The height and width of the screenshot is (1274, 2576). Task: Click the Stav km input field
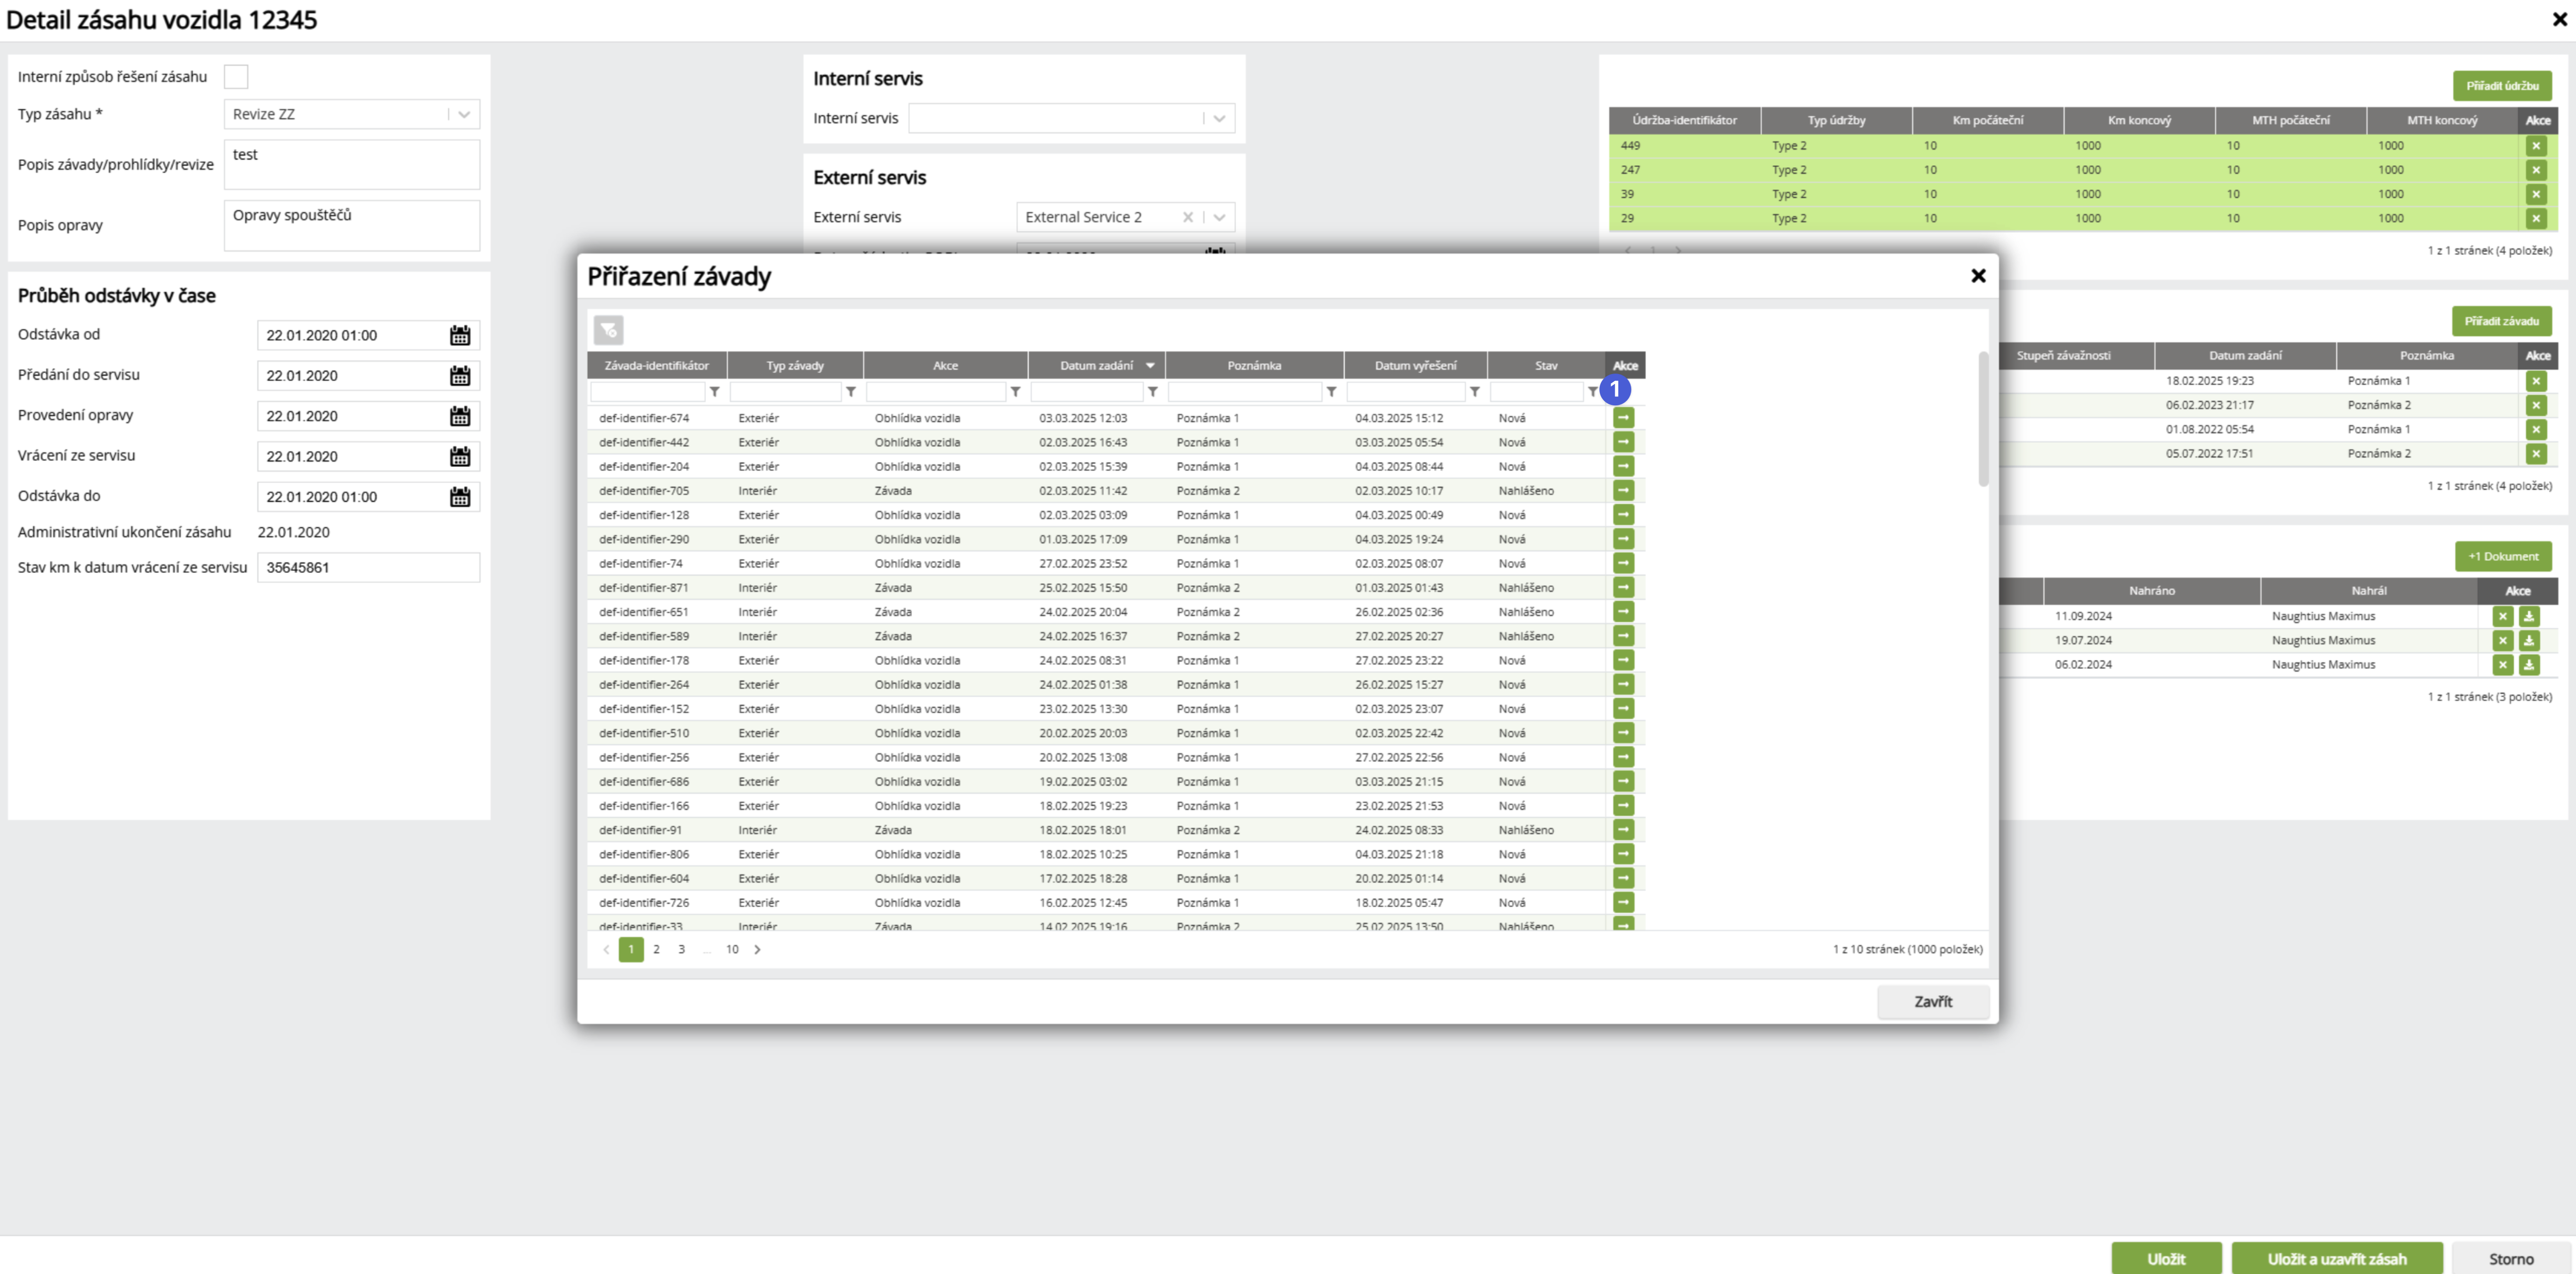click(368, 568)
